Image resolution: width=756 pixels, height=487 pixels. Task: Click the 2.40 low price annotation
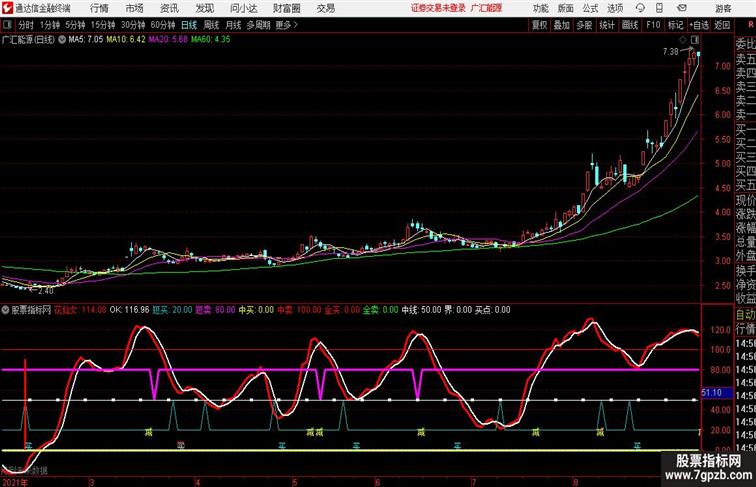pyautogui.click(x=46, y=291)
